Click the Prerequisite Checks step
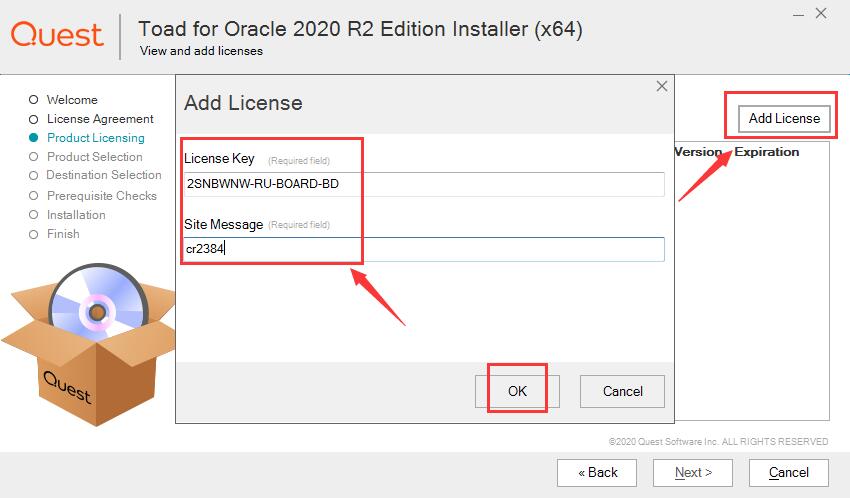 (x=101, y=196)
